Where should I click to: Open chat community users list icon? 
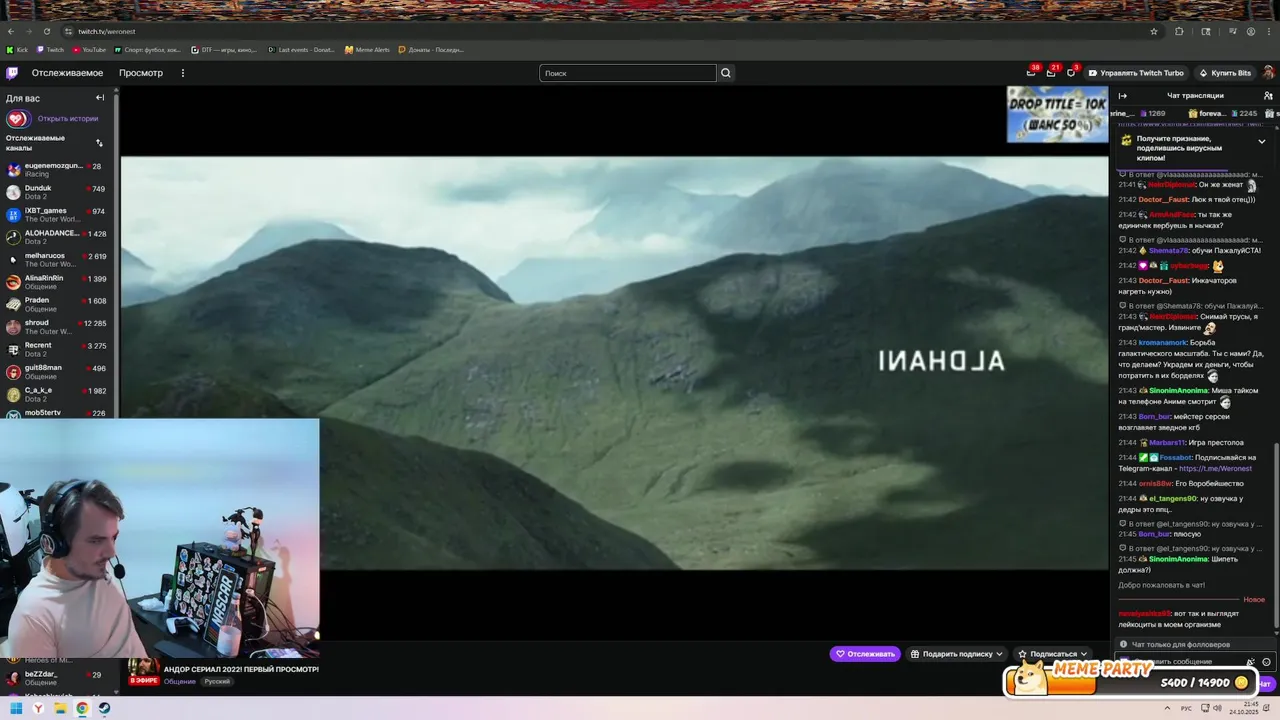point(1268,96)
